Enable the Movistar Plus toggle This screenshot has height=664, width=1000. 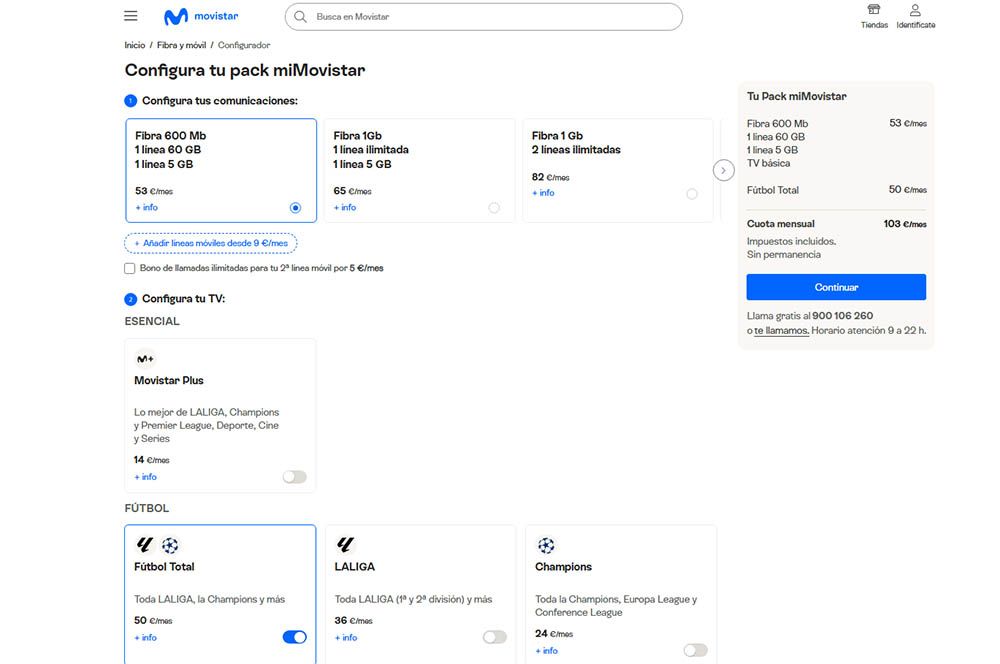(x=295, y=476)
